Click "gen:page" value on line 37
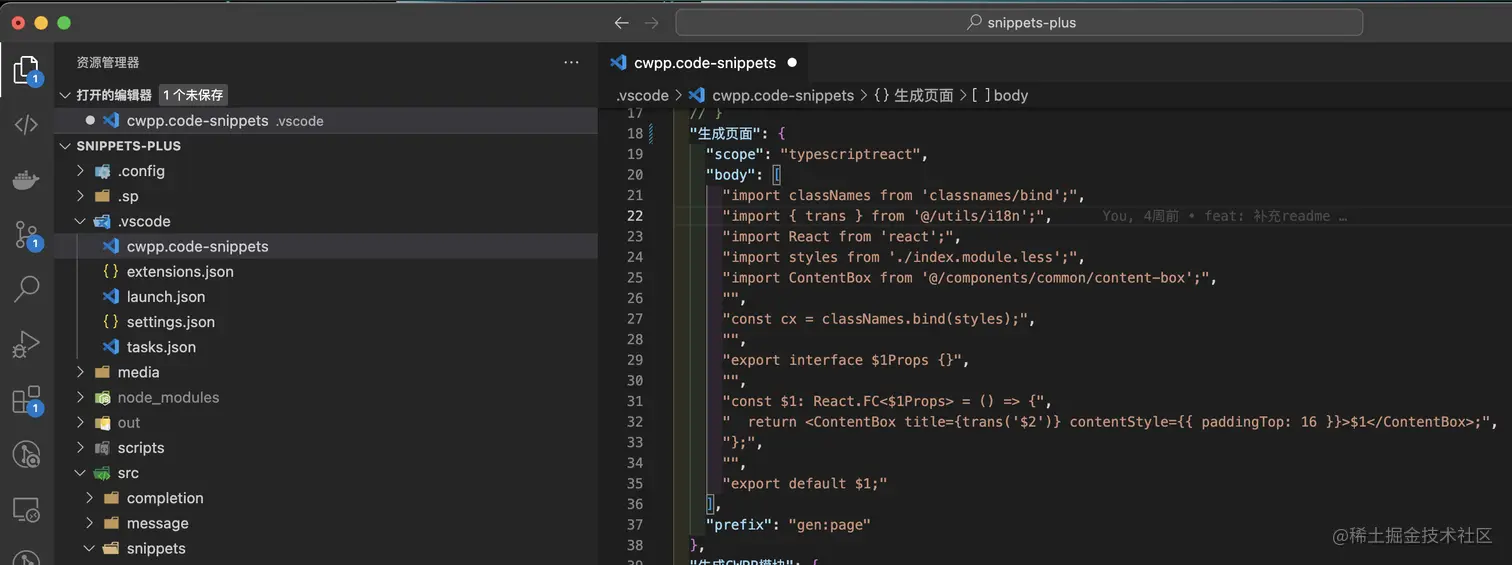The width and height of the screenshot is (1512, 565). 830,524
